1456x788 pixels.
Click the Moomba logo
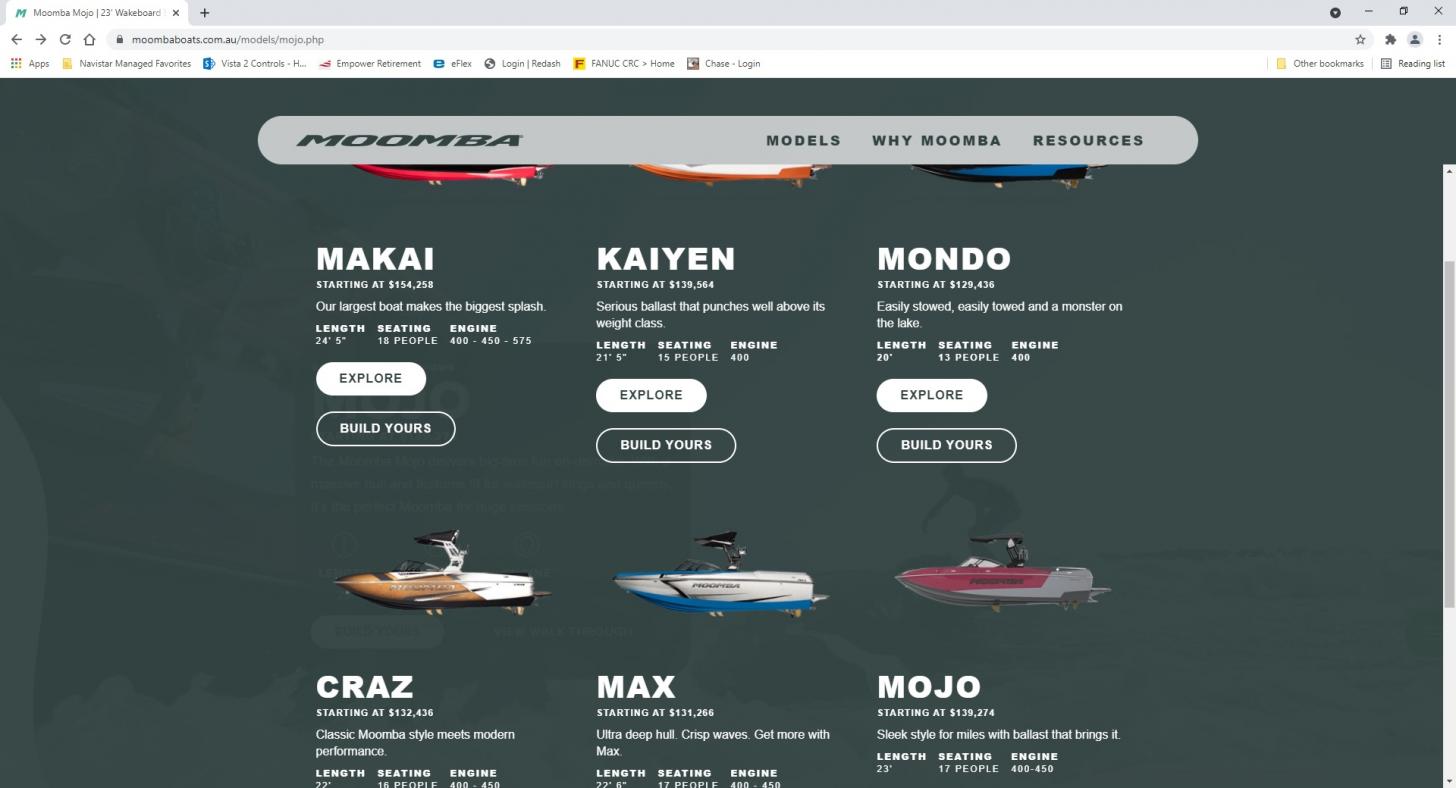coord(409,140)
